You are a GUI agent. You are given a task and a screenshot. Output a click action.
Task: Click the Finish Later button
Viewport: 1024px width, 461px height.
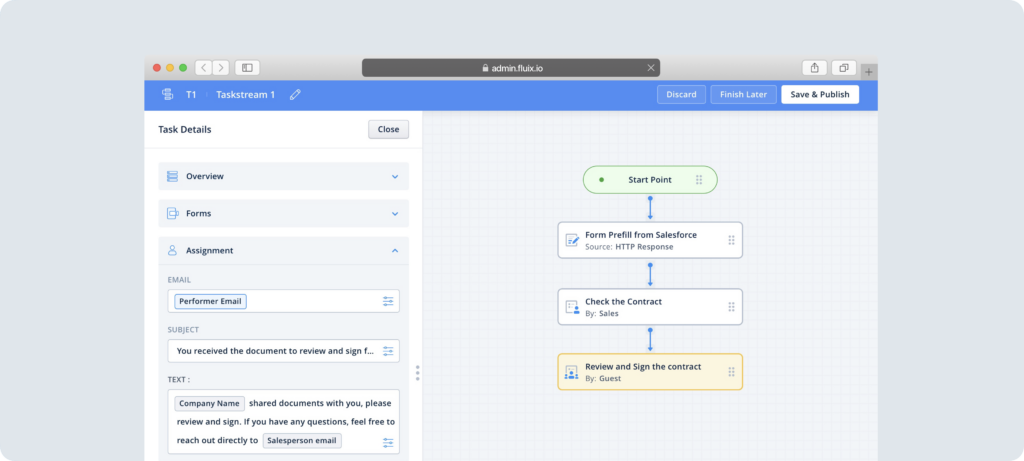point(743,95)
